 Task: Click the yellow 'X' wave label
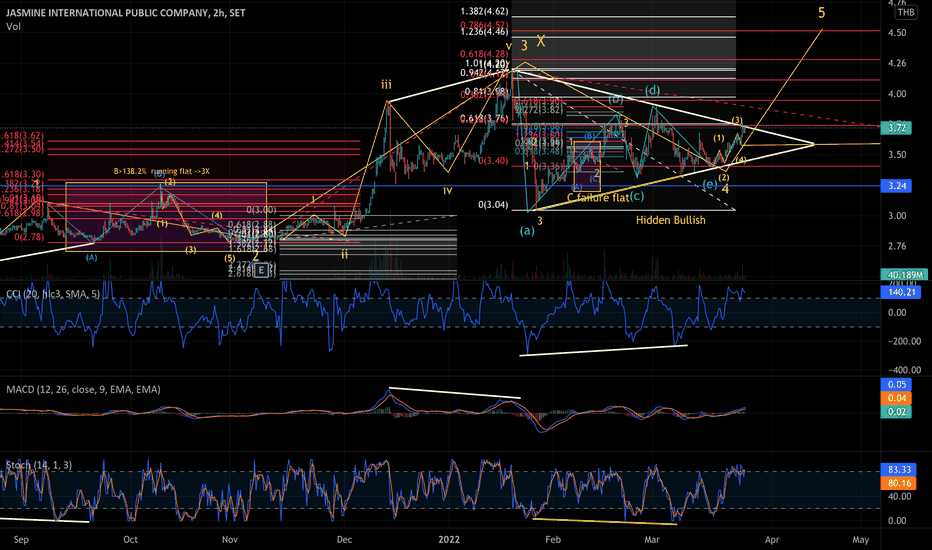[x=541, y=41]
